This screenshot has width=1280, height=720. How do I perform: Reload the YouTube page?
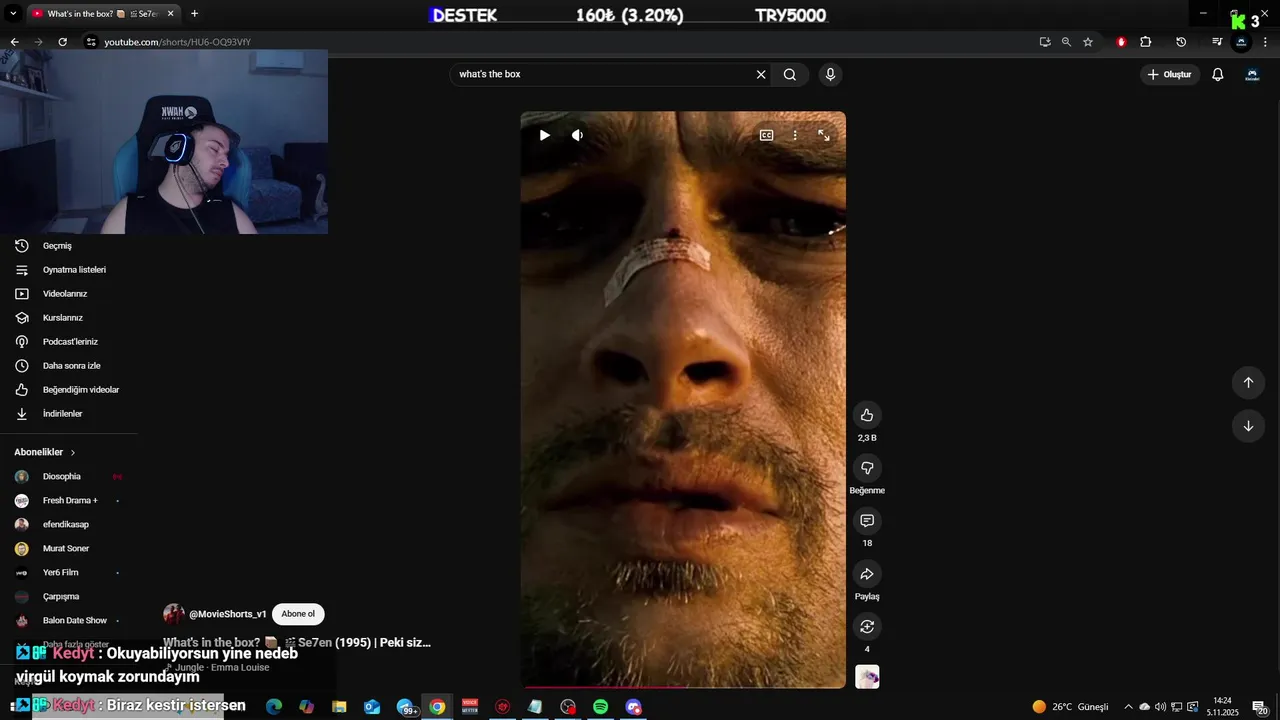tap(62, 42)
